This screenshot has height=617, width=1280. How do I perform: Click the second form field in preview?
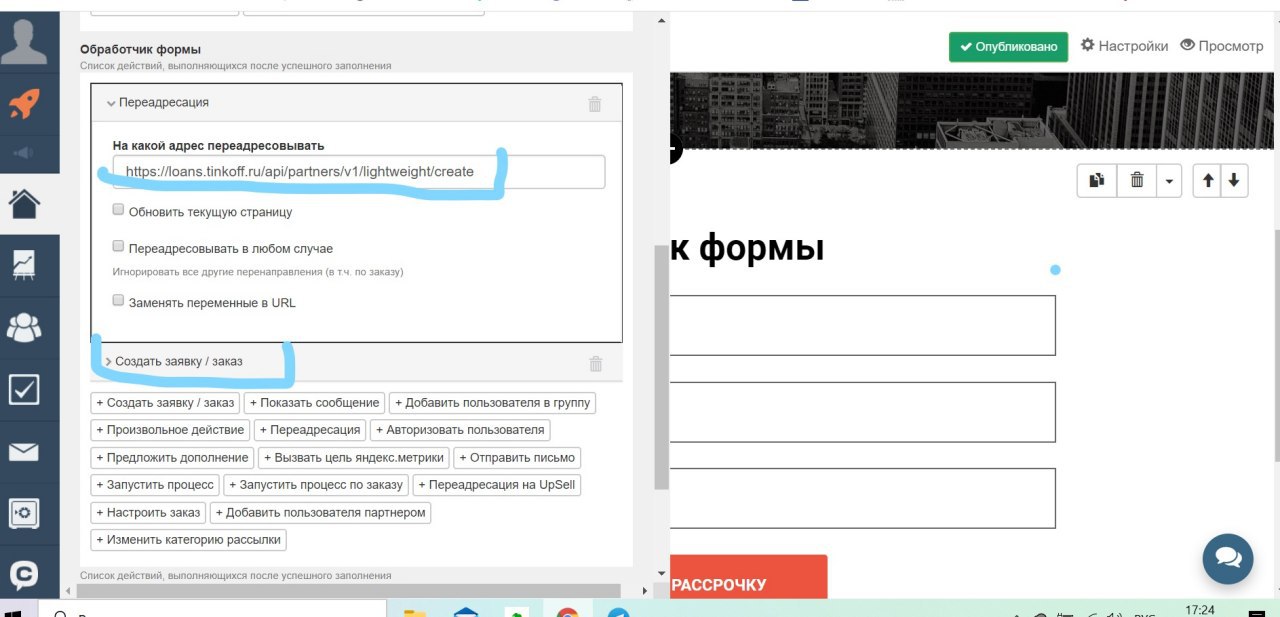click(x=863, y=412)
